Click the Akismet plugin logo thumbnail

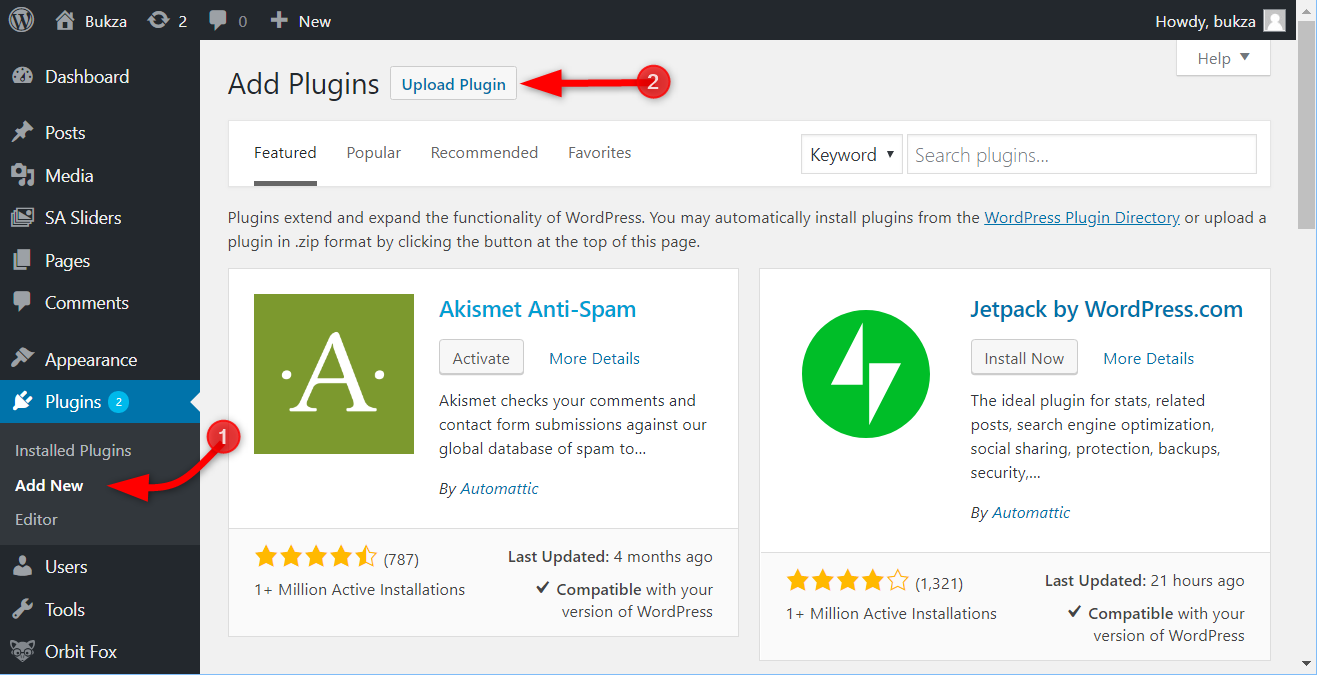point(334,374)
